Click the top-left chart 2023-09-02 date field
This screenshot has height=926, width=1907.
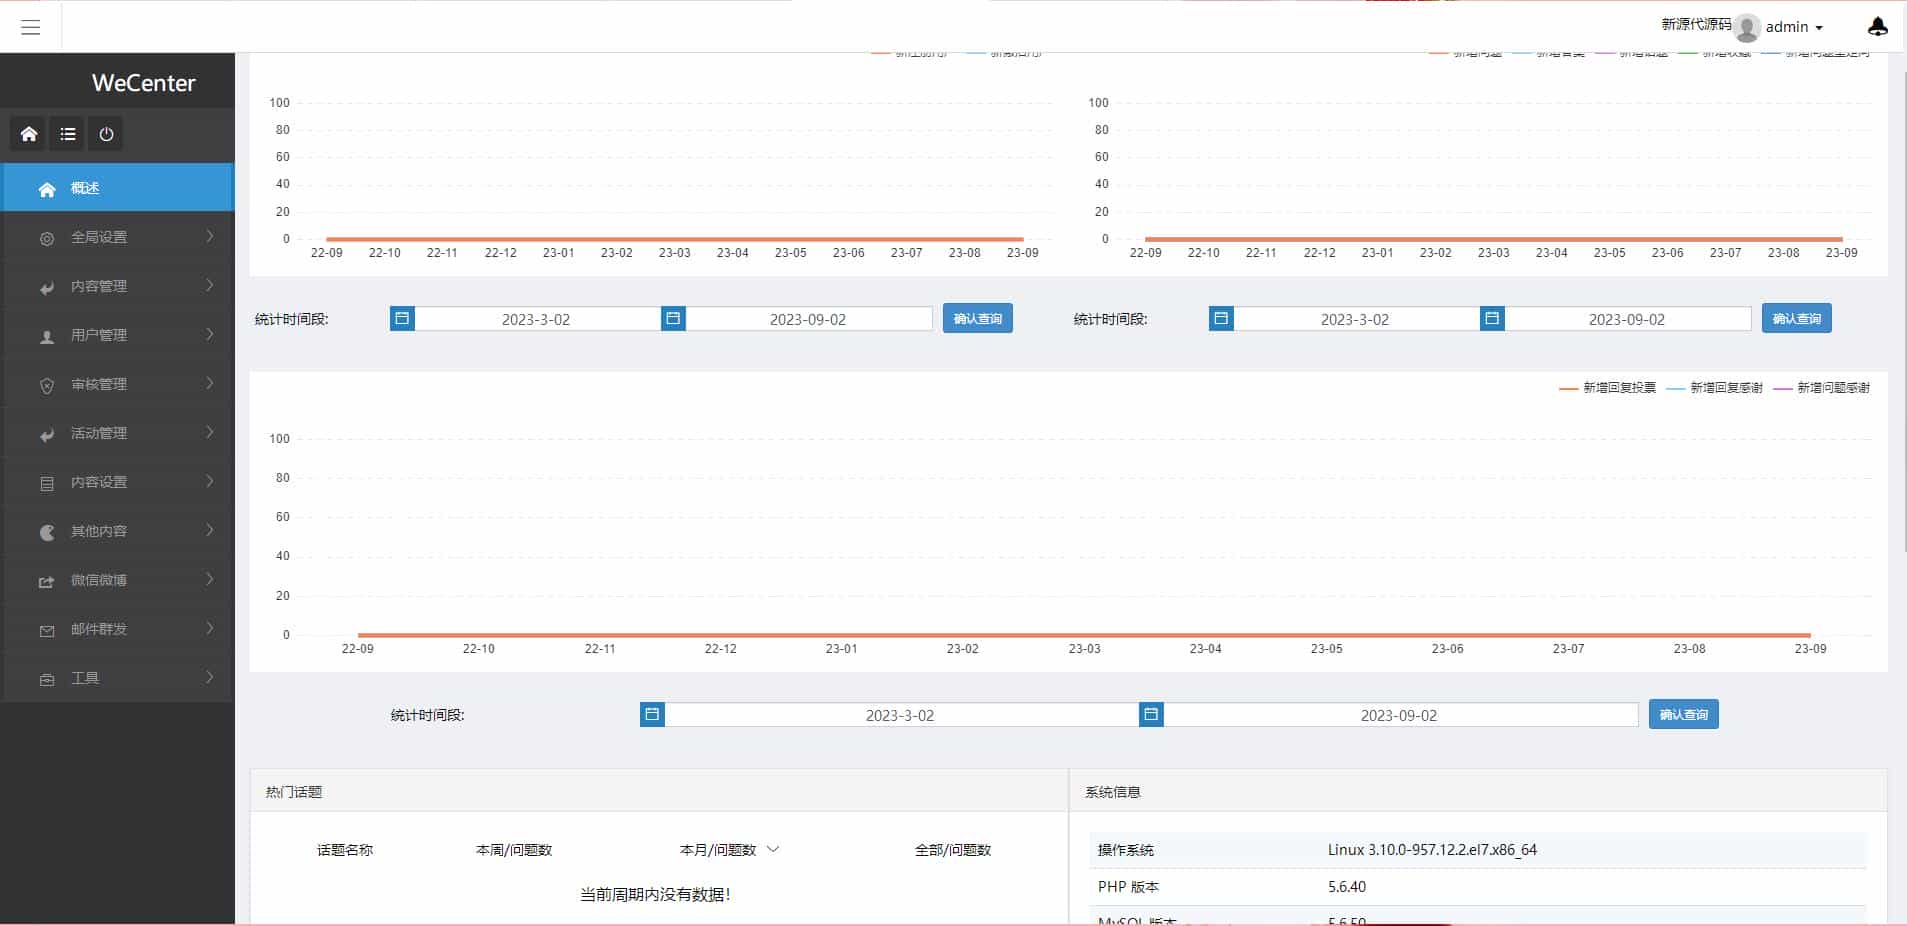coord(808,319)
